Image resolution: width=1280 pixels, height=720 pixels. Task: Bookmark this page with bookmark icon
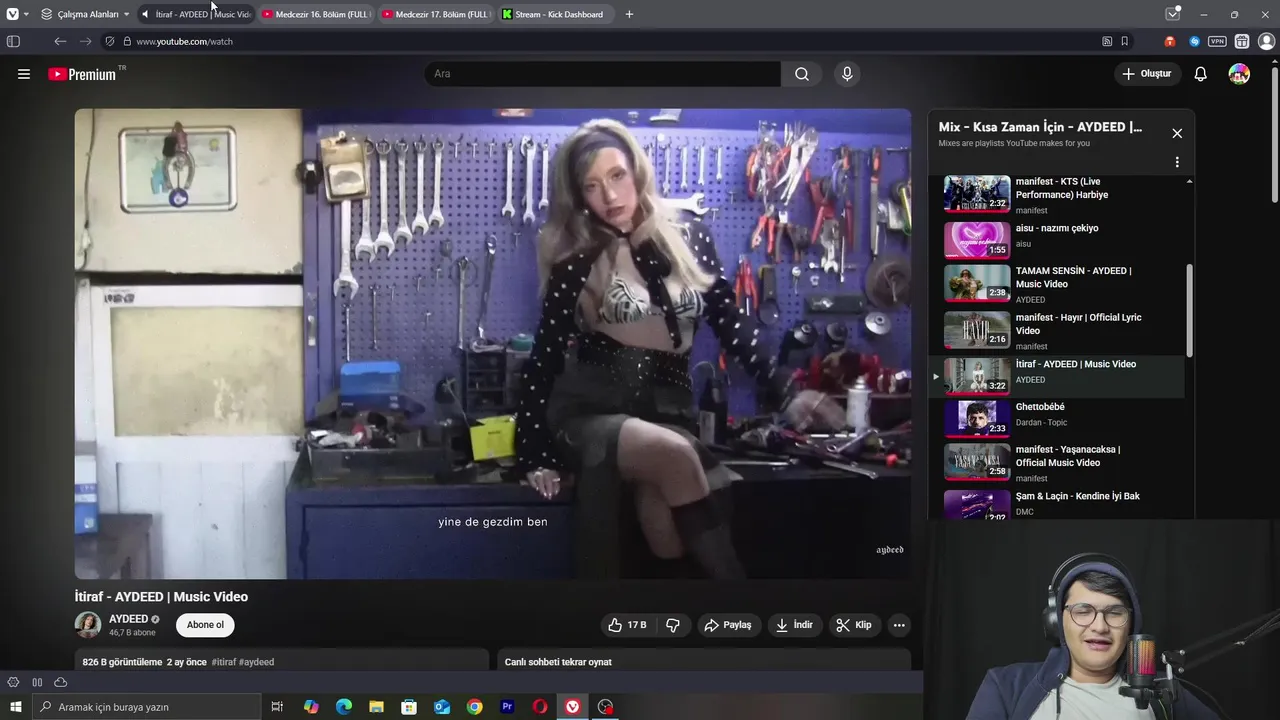click(1125, 41)
